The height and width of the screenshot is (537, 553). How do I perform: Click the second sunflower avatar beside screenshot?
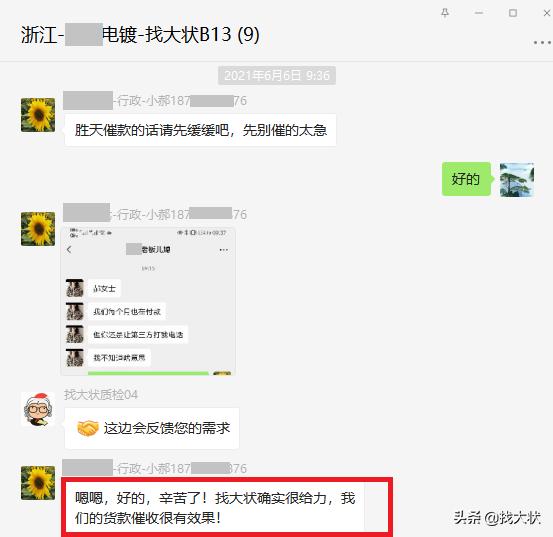(x=38, y=229)
